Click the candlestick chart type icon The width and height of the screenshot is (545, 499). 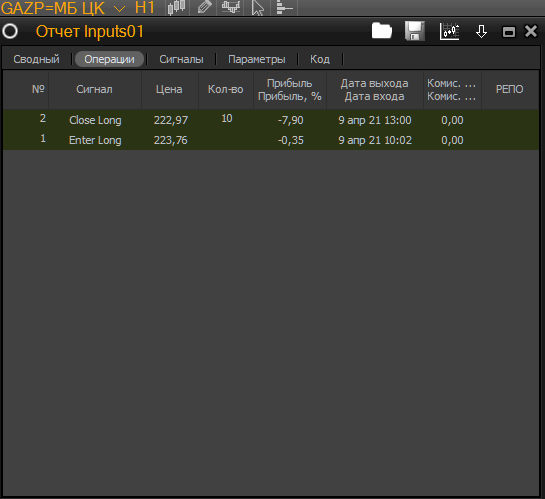point(177,7)
